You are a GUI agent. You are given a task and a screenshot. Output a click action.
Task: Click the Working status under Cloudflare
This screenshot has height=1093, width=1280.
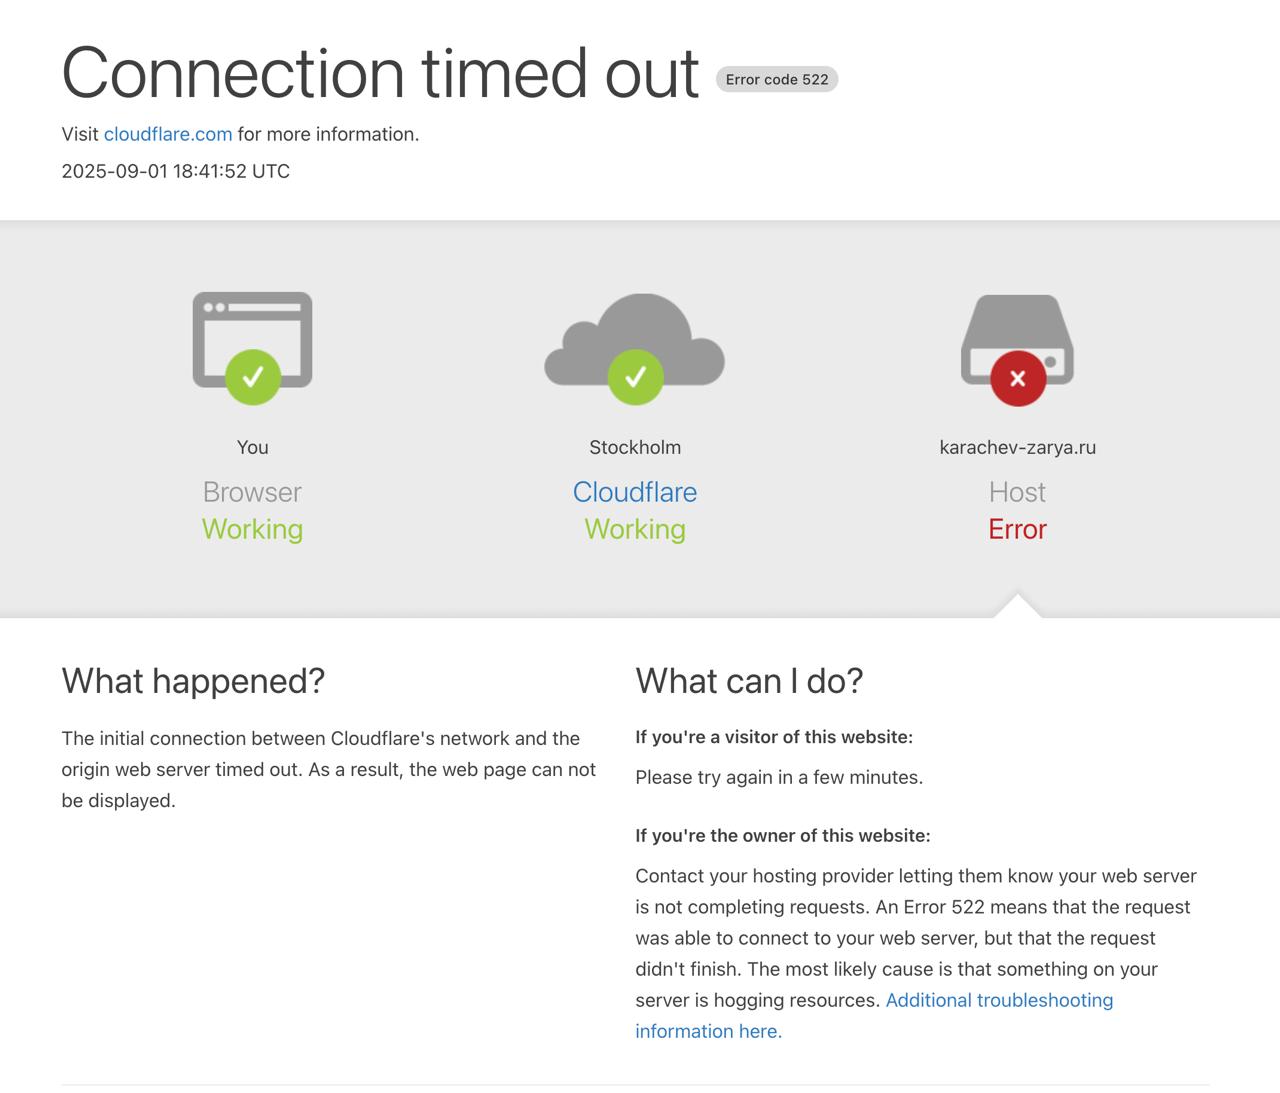[x=635, y=529]
